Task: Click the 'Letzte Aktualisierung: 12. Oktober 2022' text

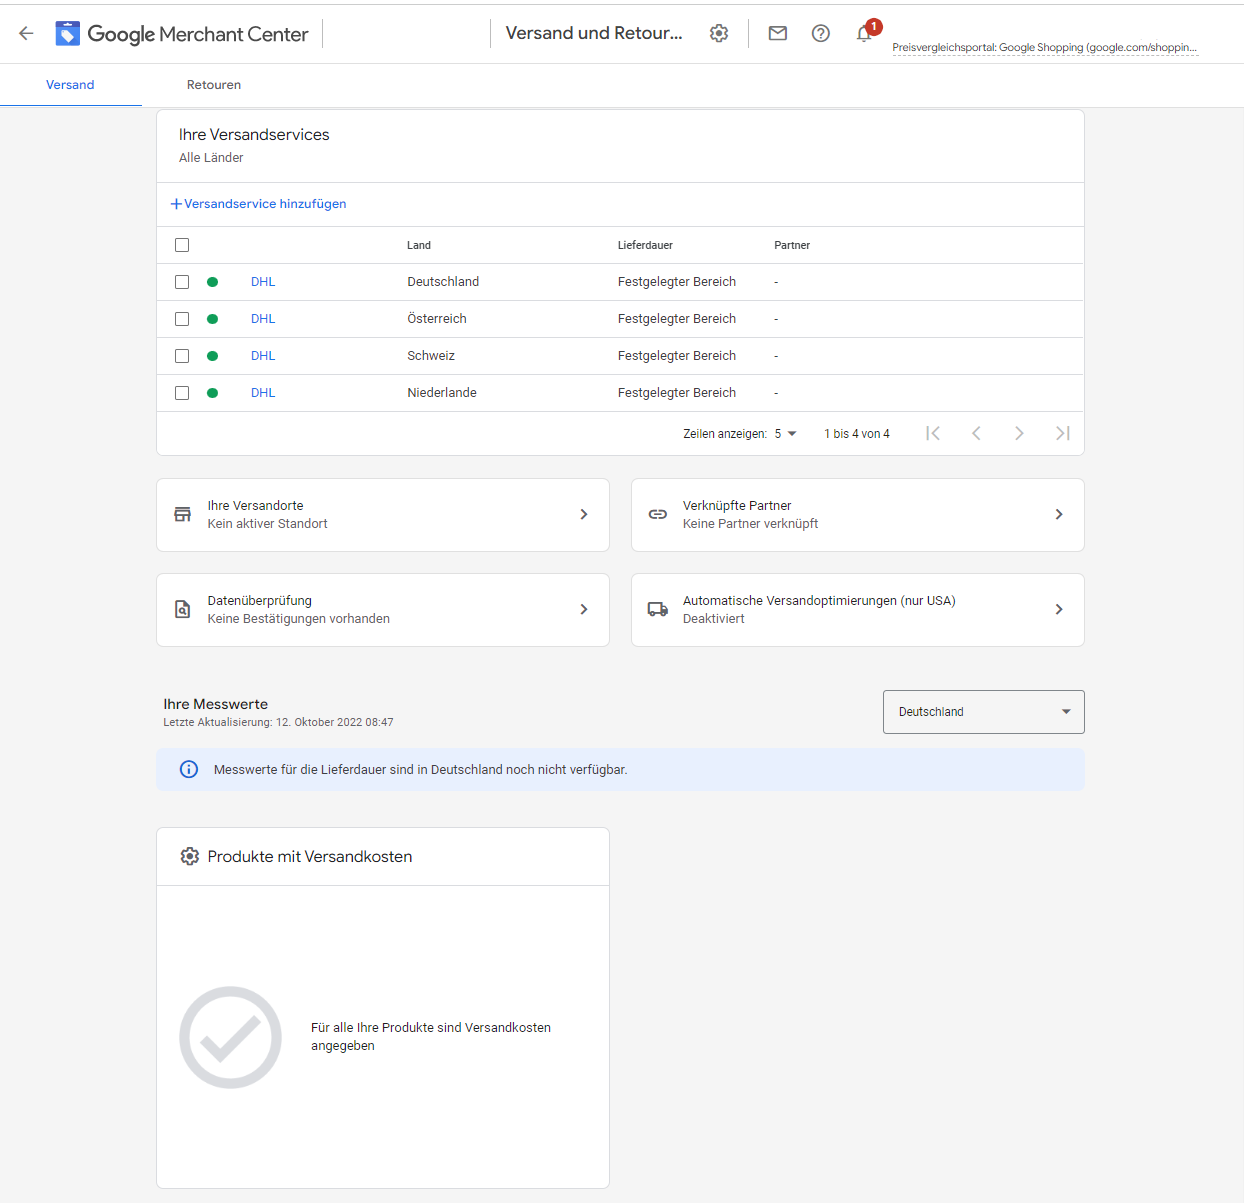Action: 278,722
